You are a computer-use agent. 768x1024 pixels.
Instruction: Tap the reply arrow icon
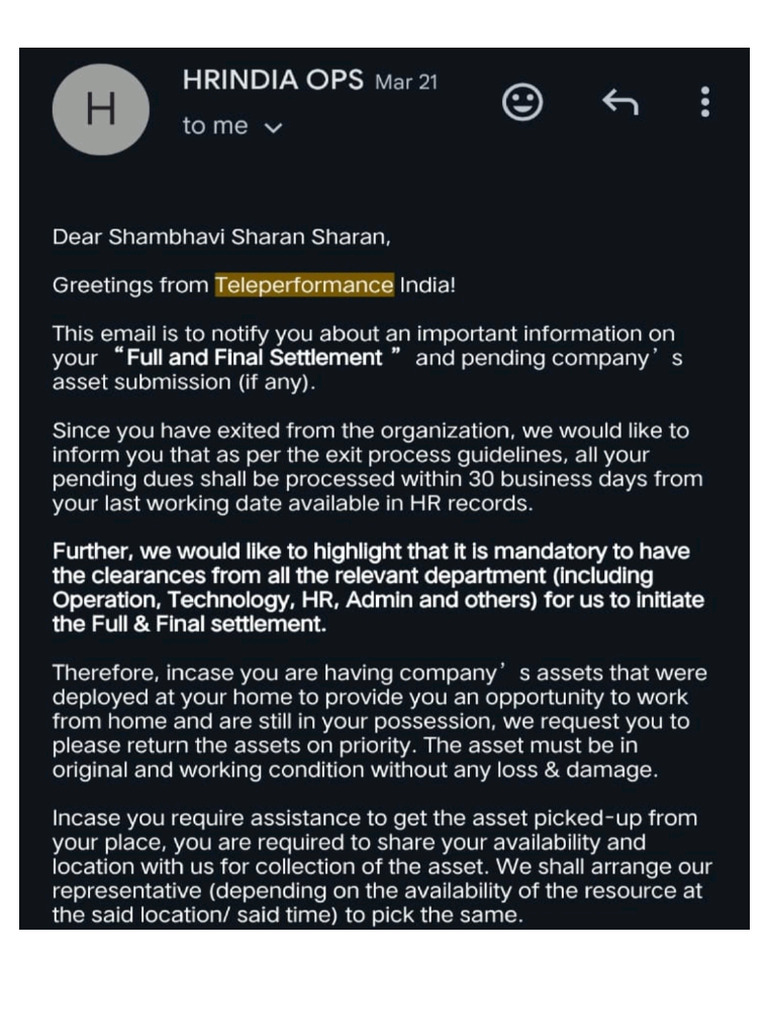click(x=619, y=101)
